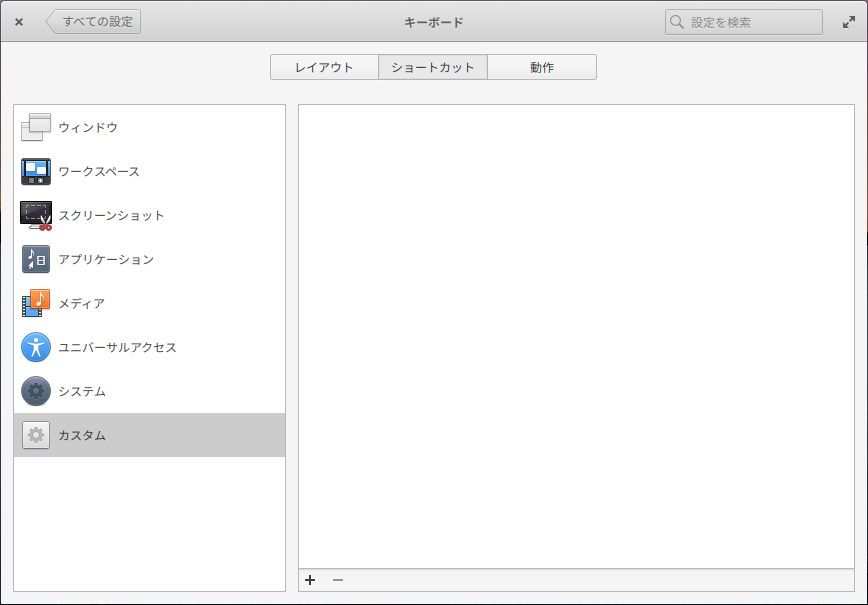Remove shortcut with the minus button
The image size is (868, 605).
(338, 580)
